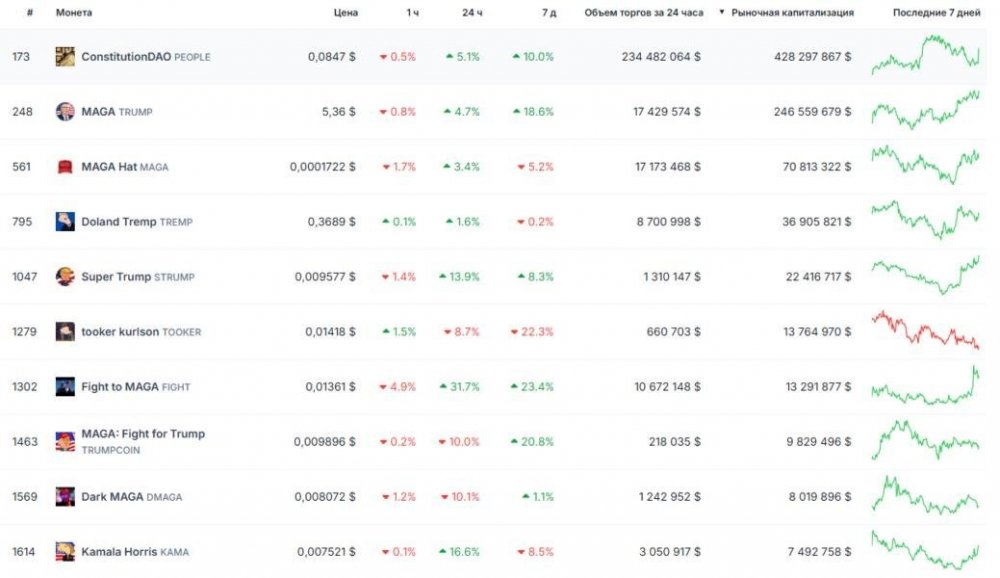Click the red MAGA Hat icon
Image resolution: width=1000 pixels, height=578 pixels.
click(x=65, y=166)
